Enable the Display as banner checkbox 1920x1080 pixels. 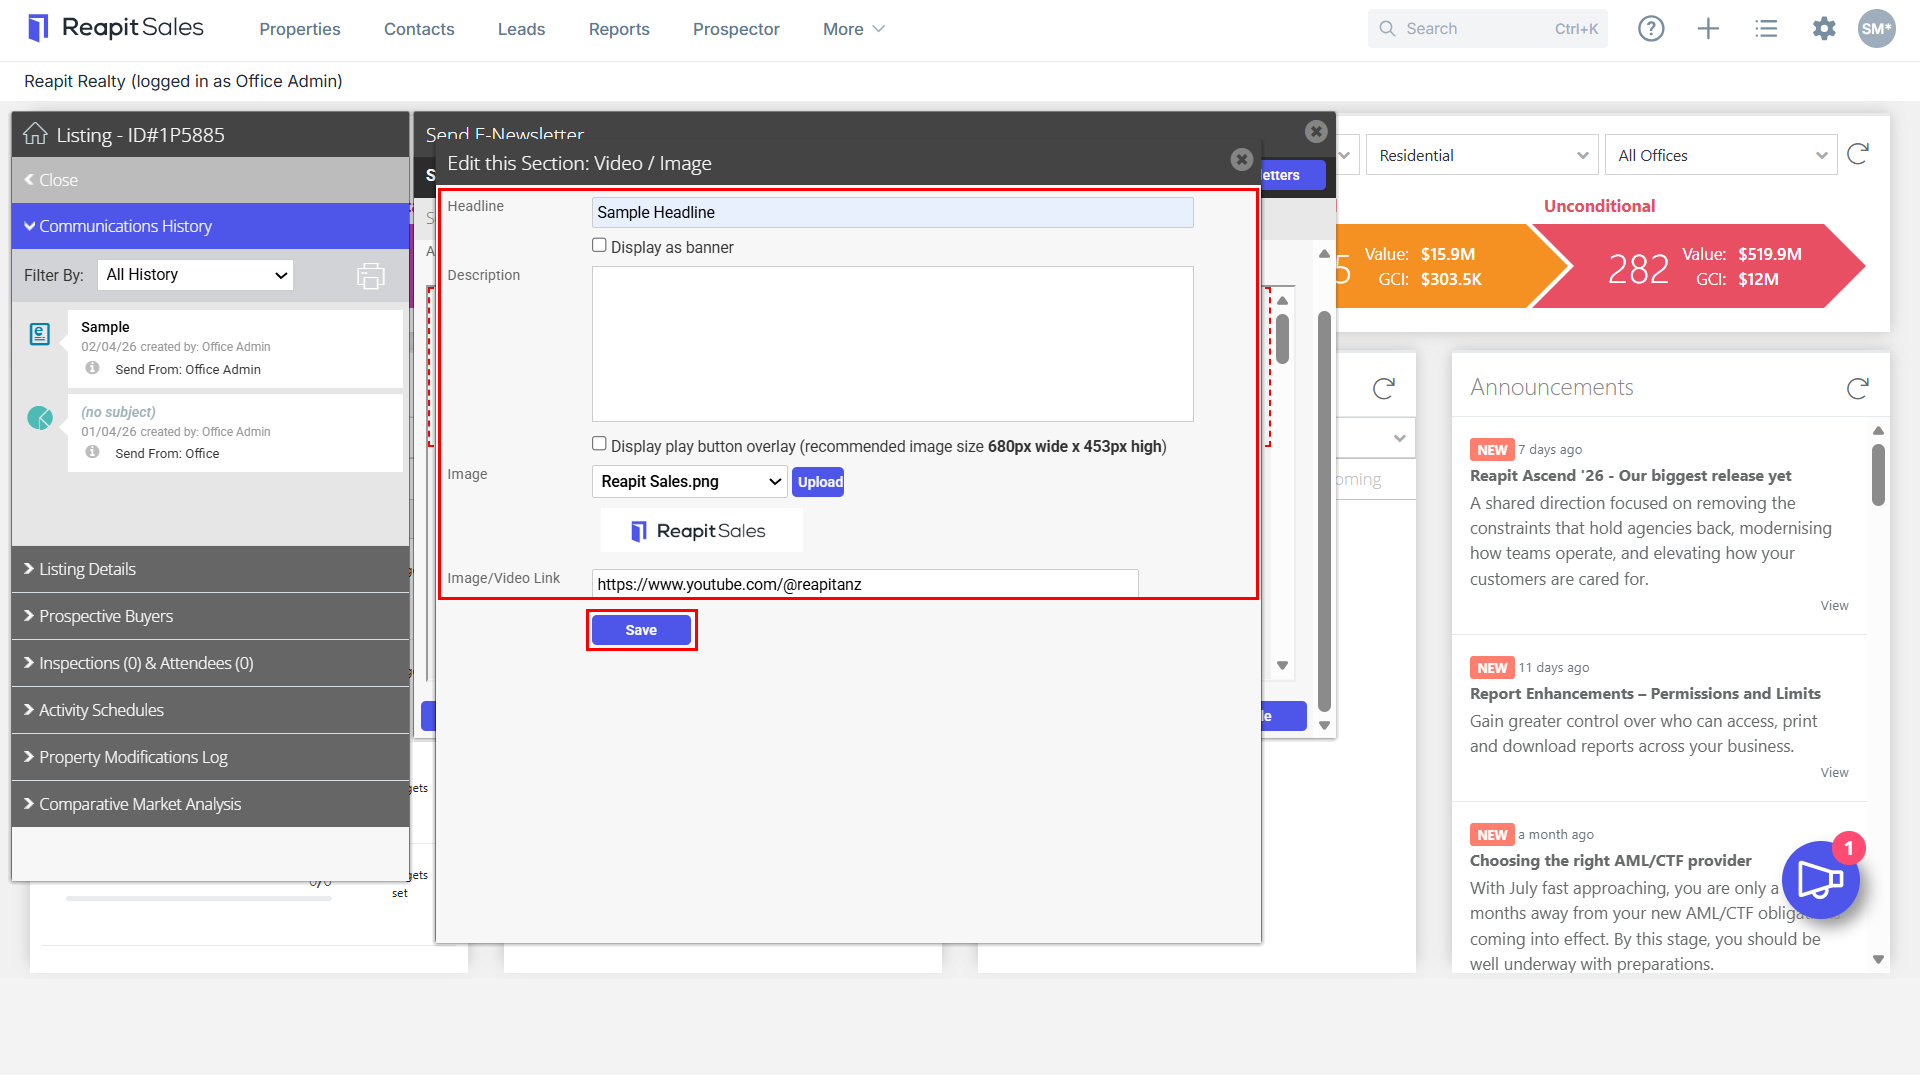pyautogui.click(x=599, y=245)
